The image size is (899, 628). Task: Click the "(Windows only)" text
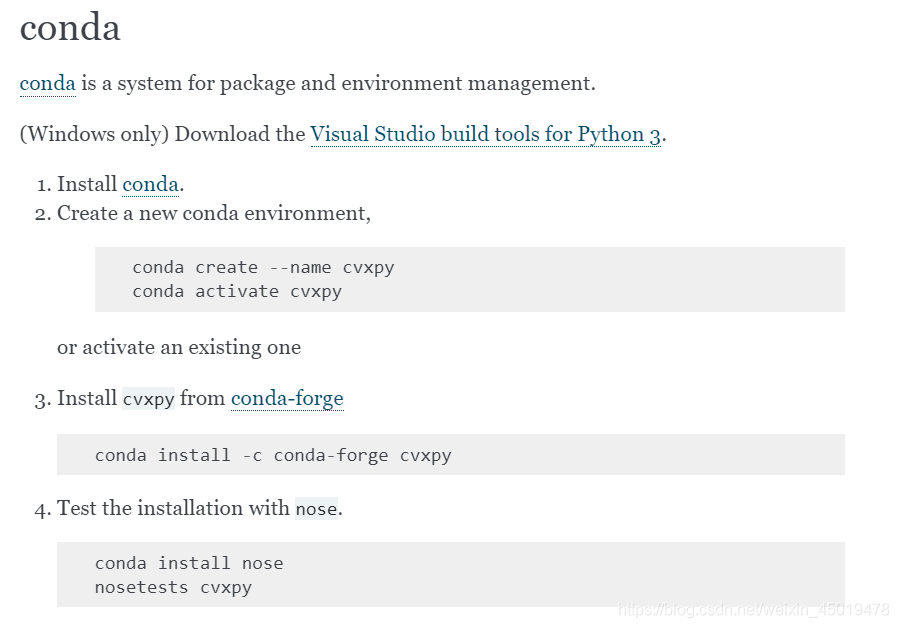tap(94, 134)
